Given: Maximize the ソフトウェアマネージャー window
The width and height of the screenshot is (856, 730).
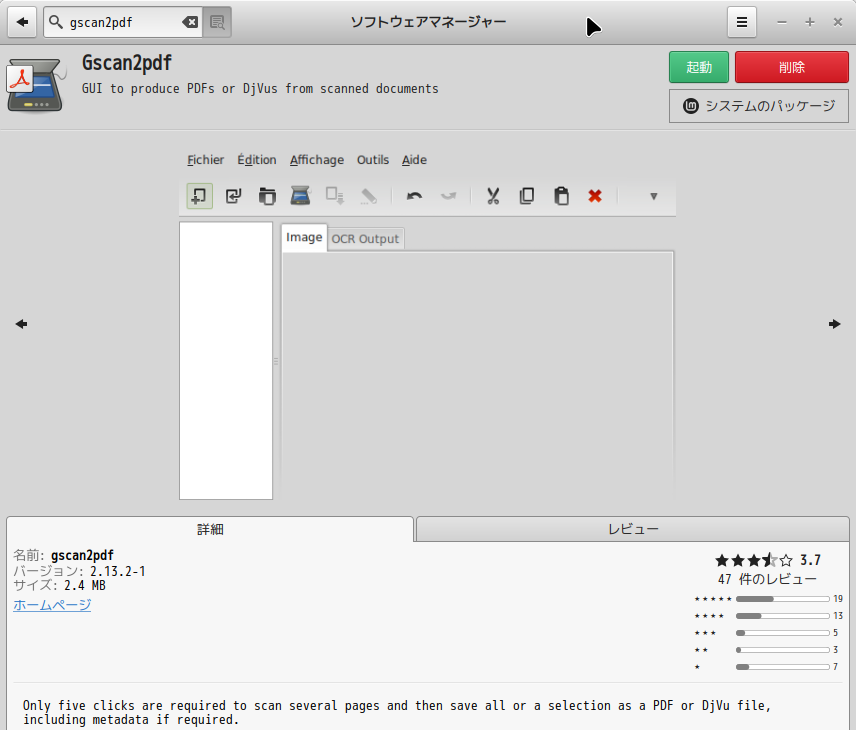Looking at the screenshot, I should tap(810, 22).
